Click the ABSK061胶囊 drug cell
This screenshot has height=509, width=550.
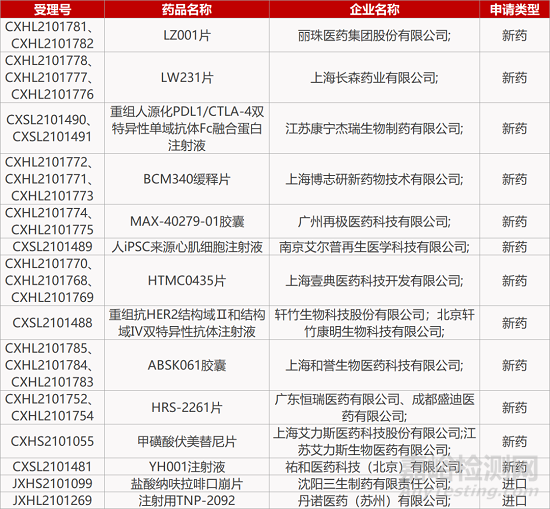[x=187, y=365]
